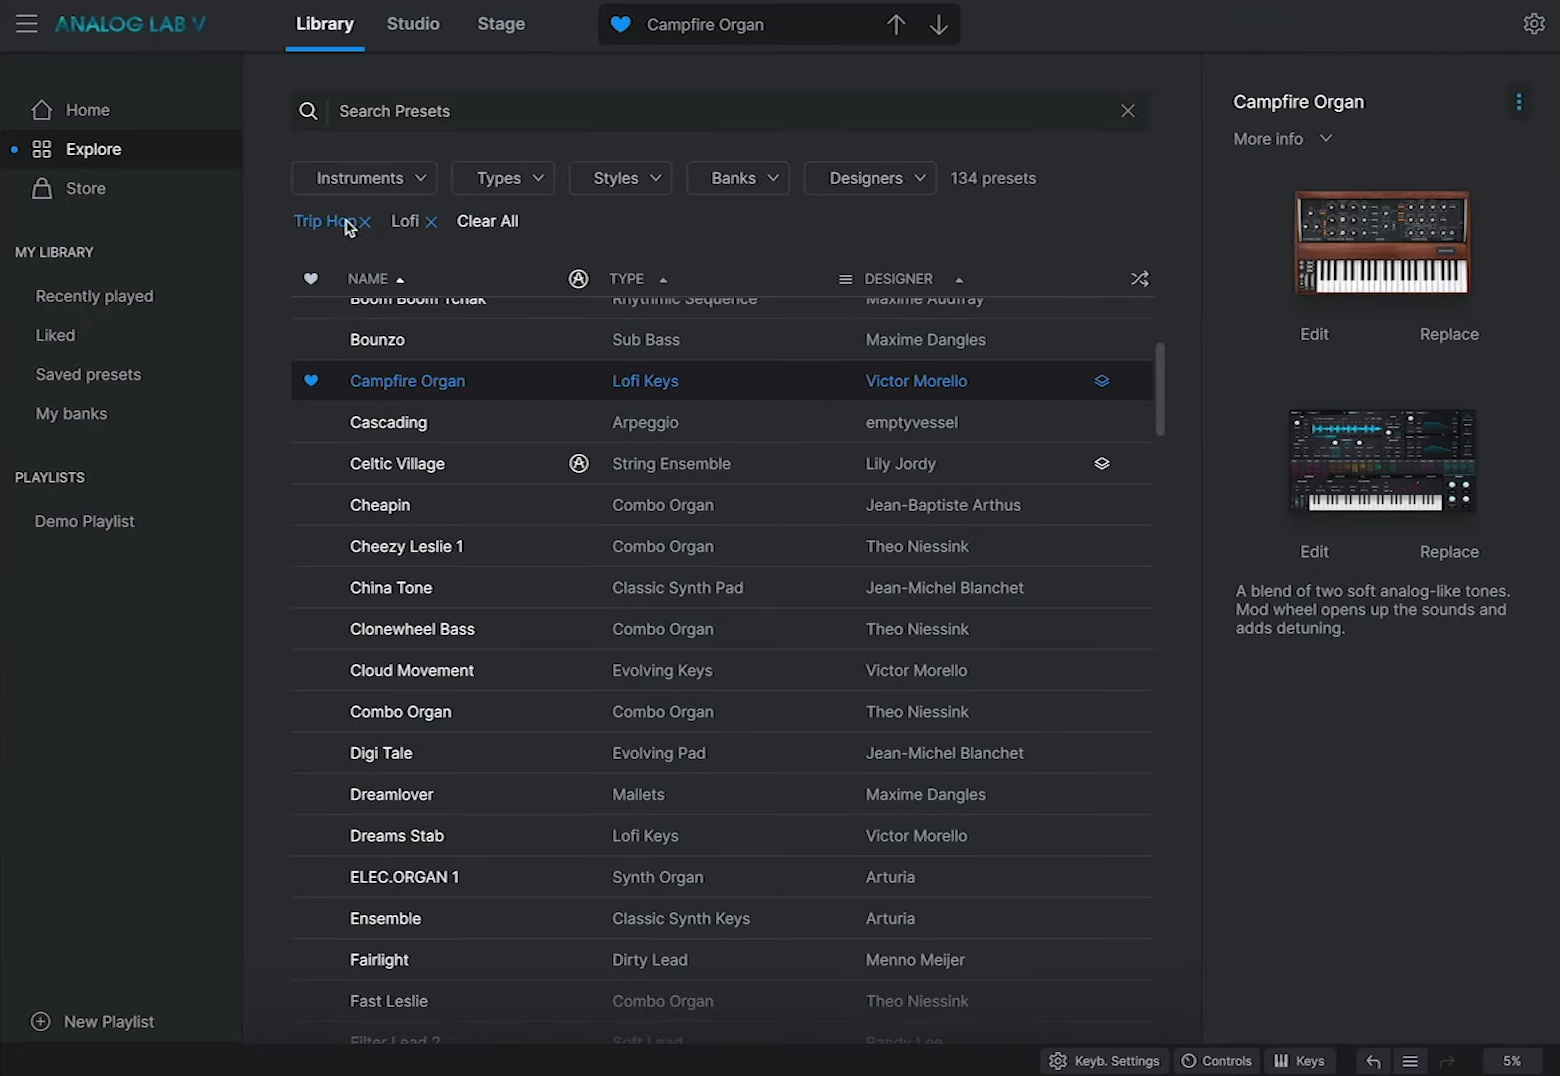The image size is (1560, 1076).
Task: Load the previous preset with up arrow
Action: [x=896, y=24]
